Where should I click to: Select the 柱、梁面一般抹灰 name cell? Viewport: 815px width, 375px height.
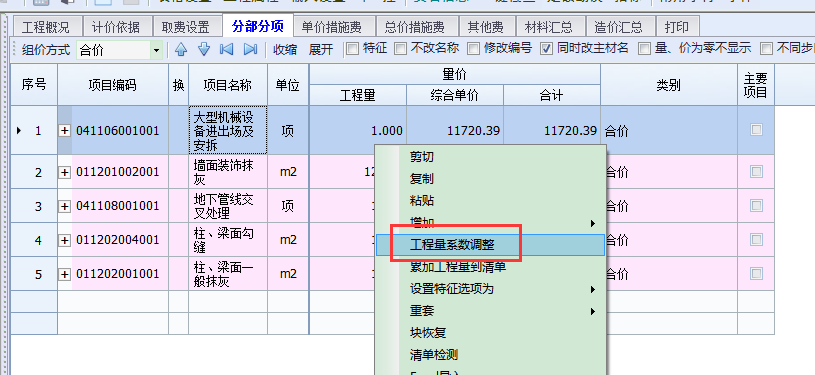228,274
